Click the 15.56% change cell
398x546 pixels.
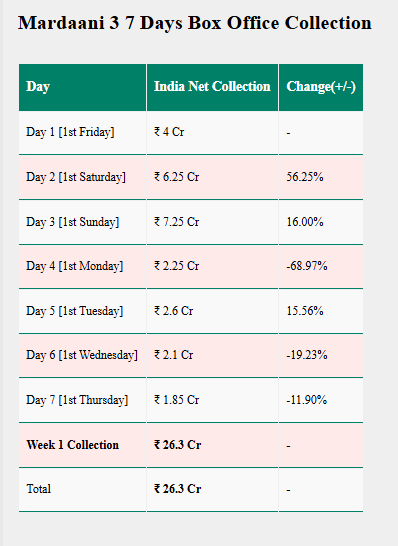click(x=305, y=311)
